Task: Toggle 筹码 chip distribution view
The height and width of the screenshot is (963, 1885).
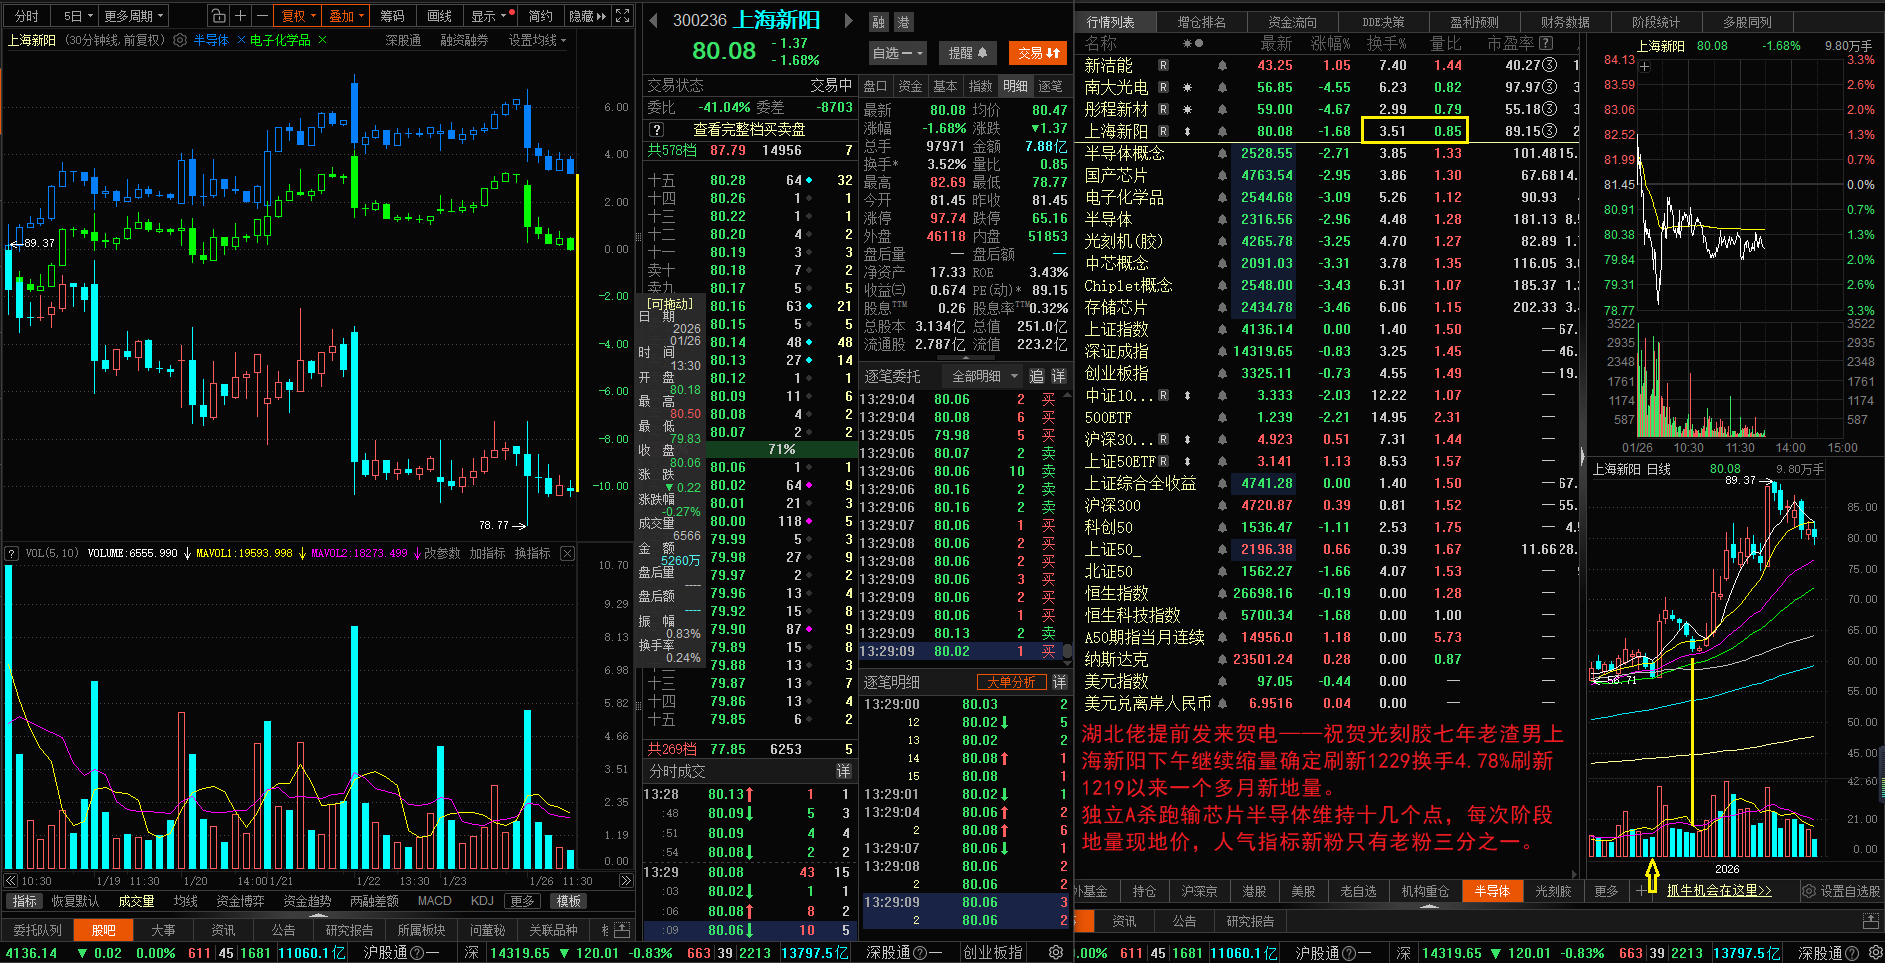Action: pos(393,16)
